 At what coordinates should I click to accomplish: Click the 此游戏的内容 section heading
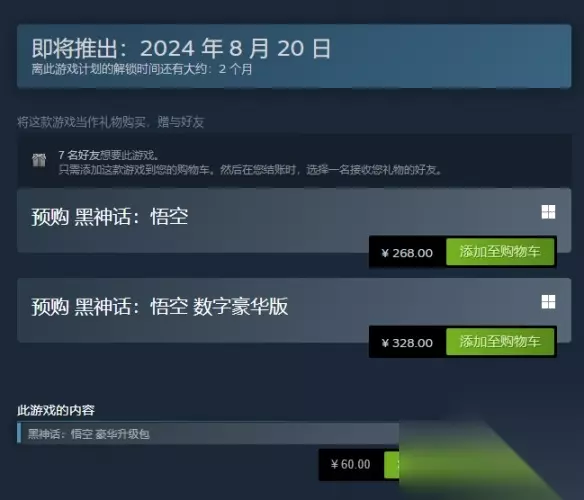pos(56,411)
